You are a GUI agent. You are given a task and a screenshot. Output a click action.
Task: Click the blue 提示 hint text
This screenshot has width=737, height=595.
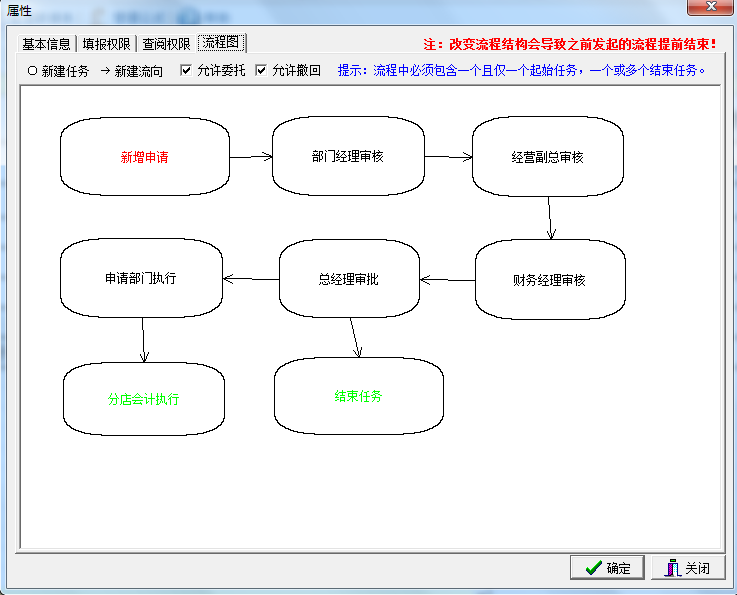tap(522, 70)
